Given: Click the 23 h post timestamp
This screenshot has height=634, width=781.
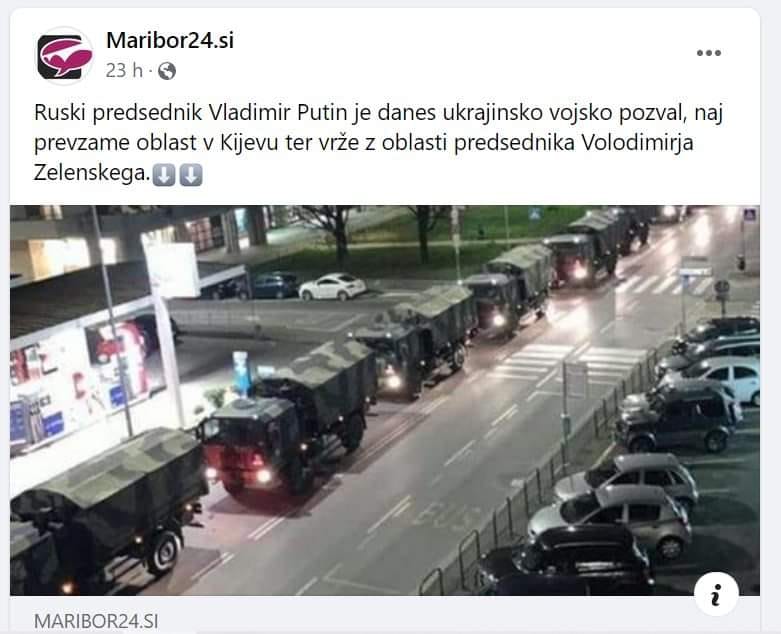Looking at the screenshot, I should [124, 71].
